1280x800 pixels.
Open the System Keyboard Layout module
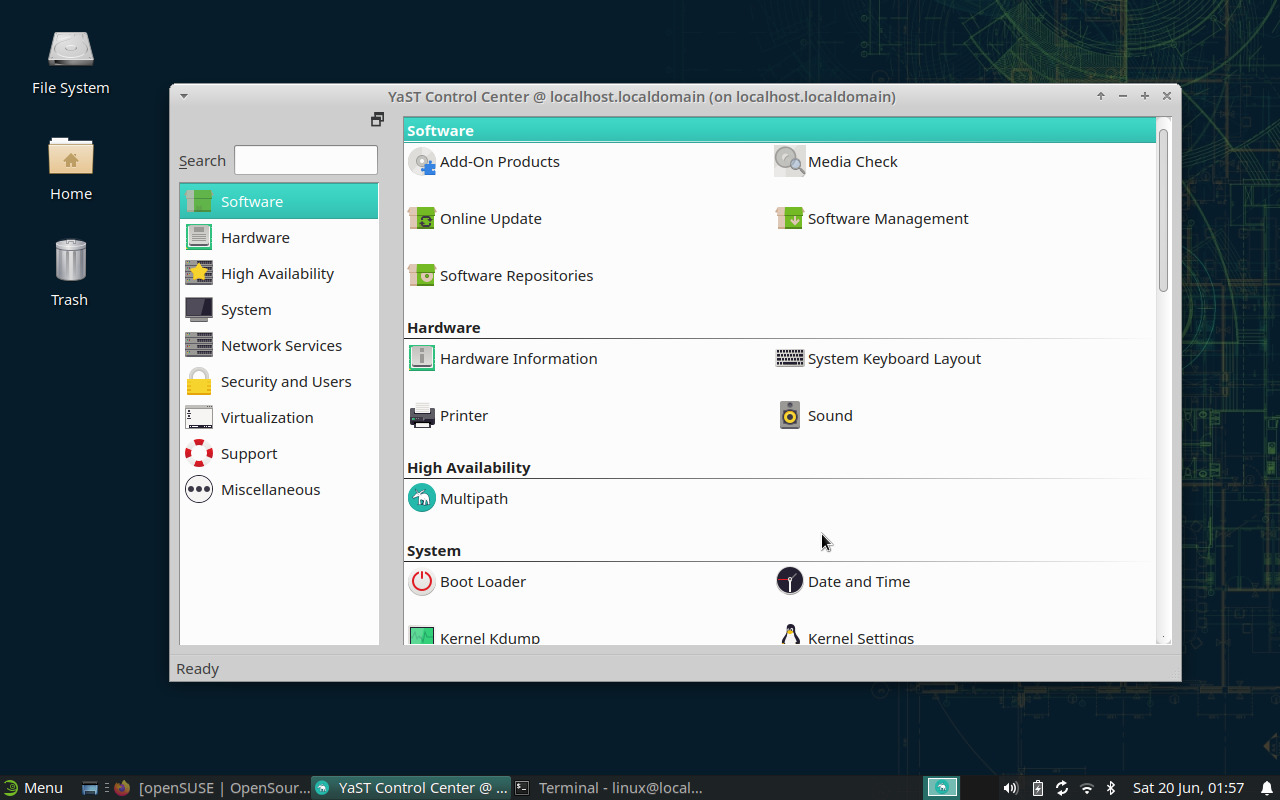click(893, 358)
